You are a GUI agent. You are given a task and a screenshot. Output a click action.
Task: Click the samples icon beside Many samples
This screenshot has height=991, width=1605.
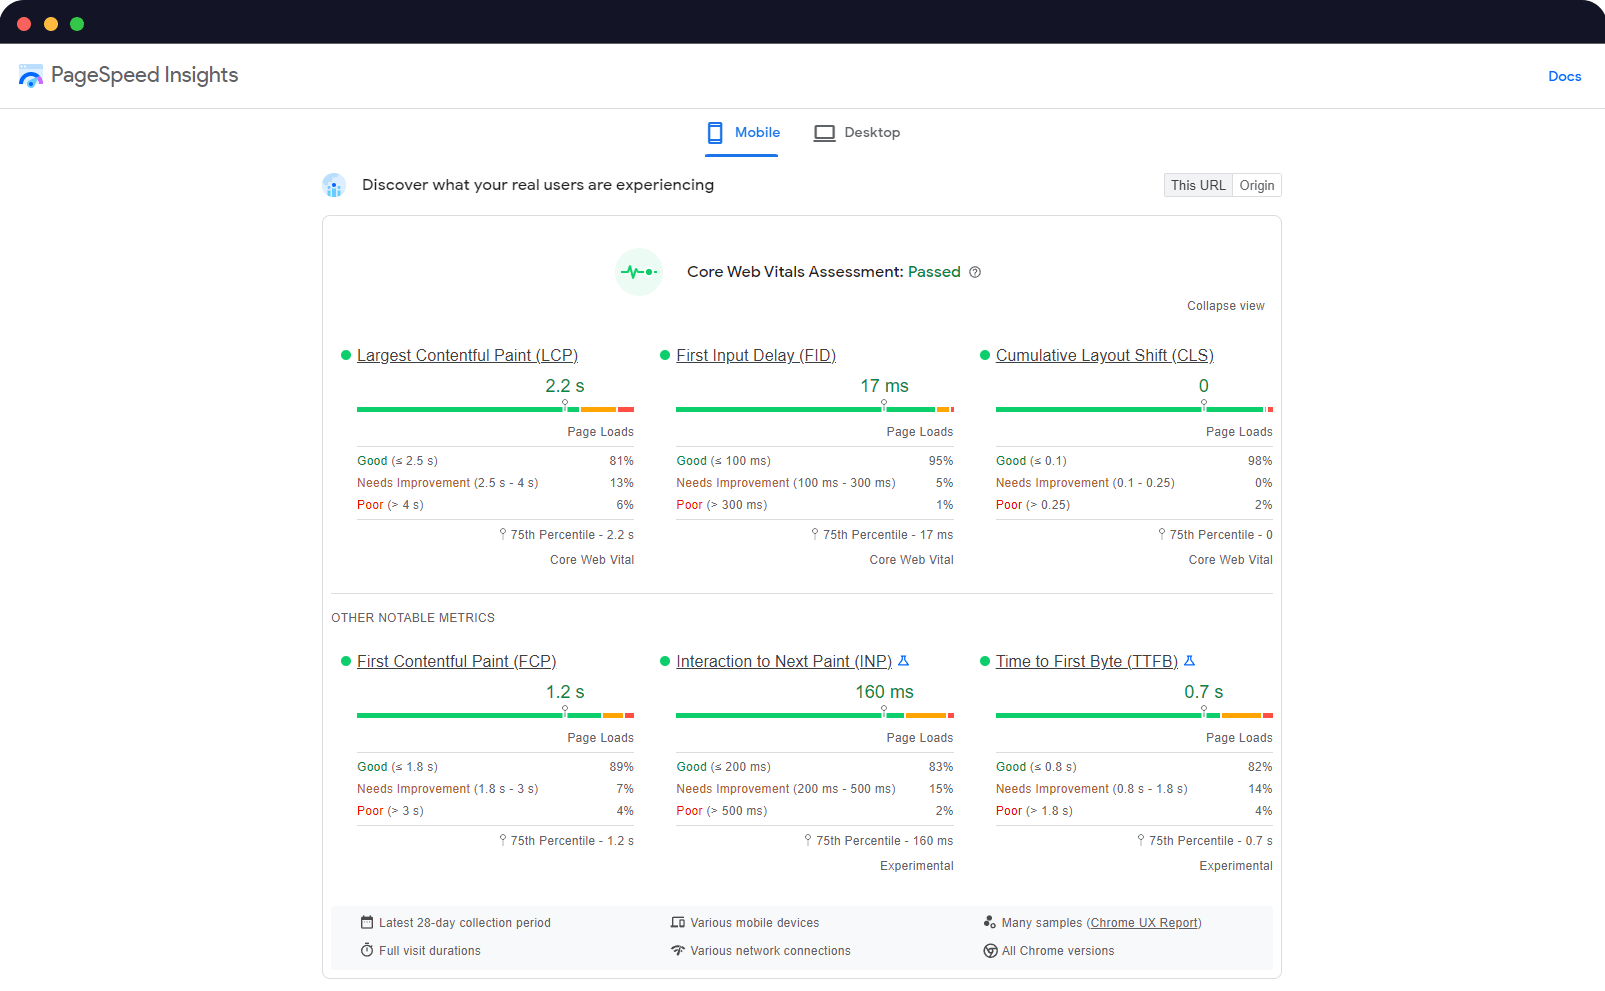pyautogui.click(x=990, y=922)
